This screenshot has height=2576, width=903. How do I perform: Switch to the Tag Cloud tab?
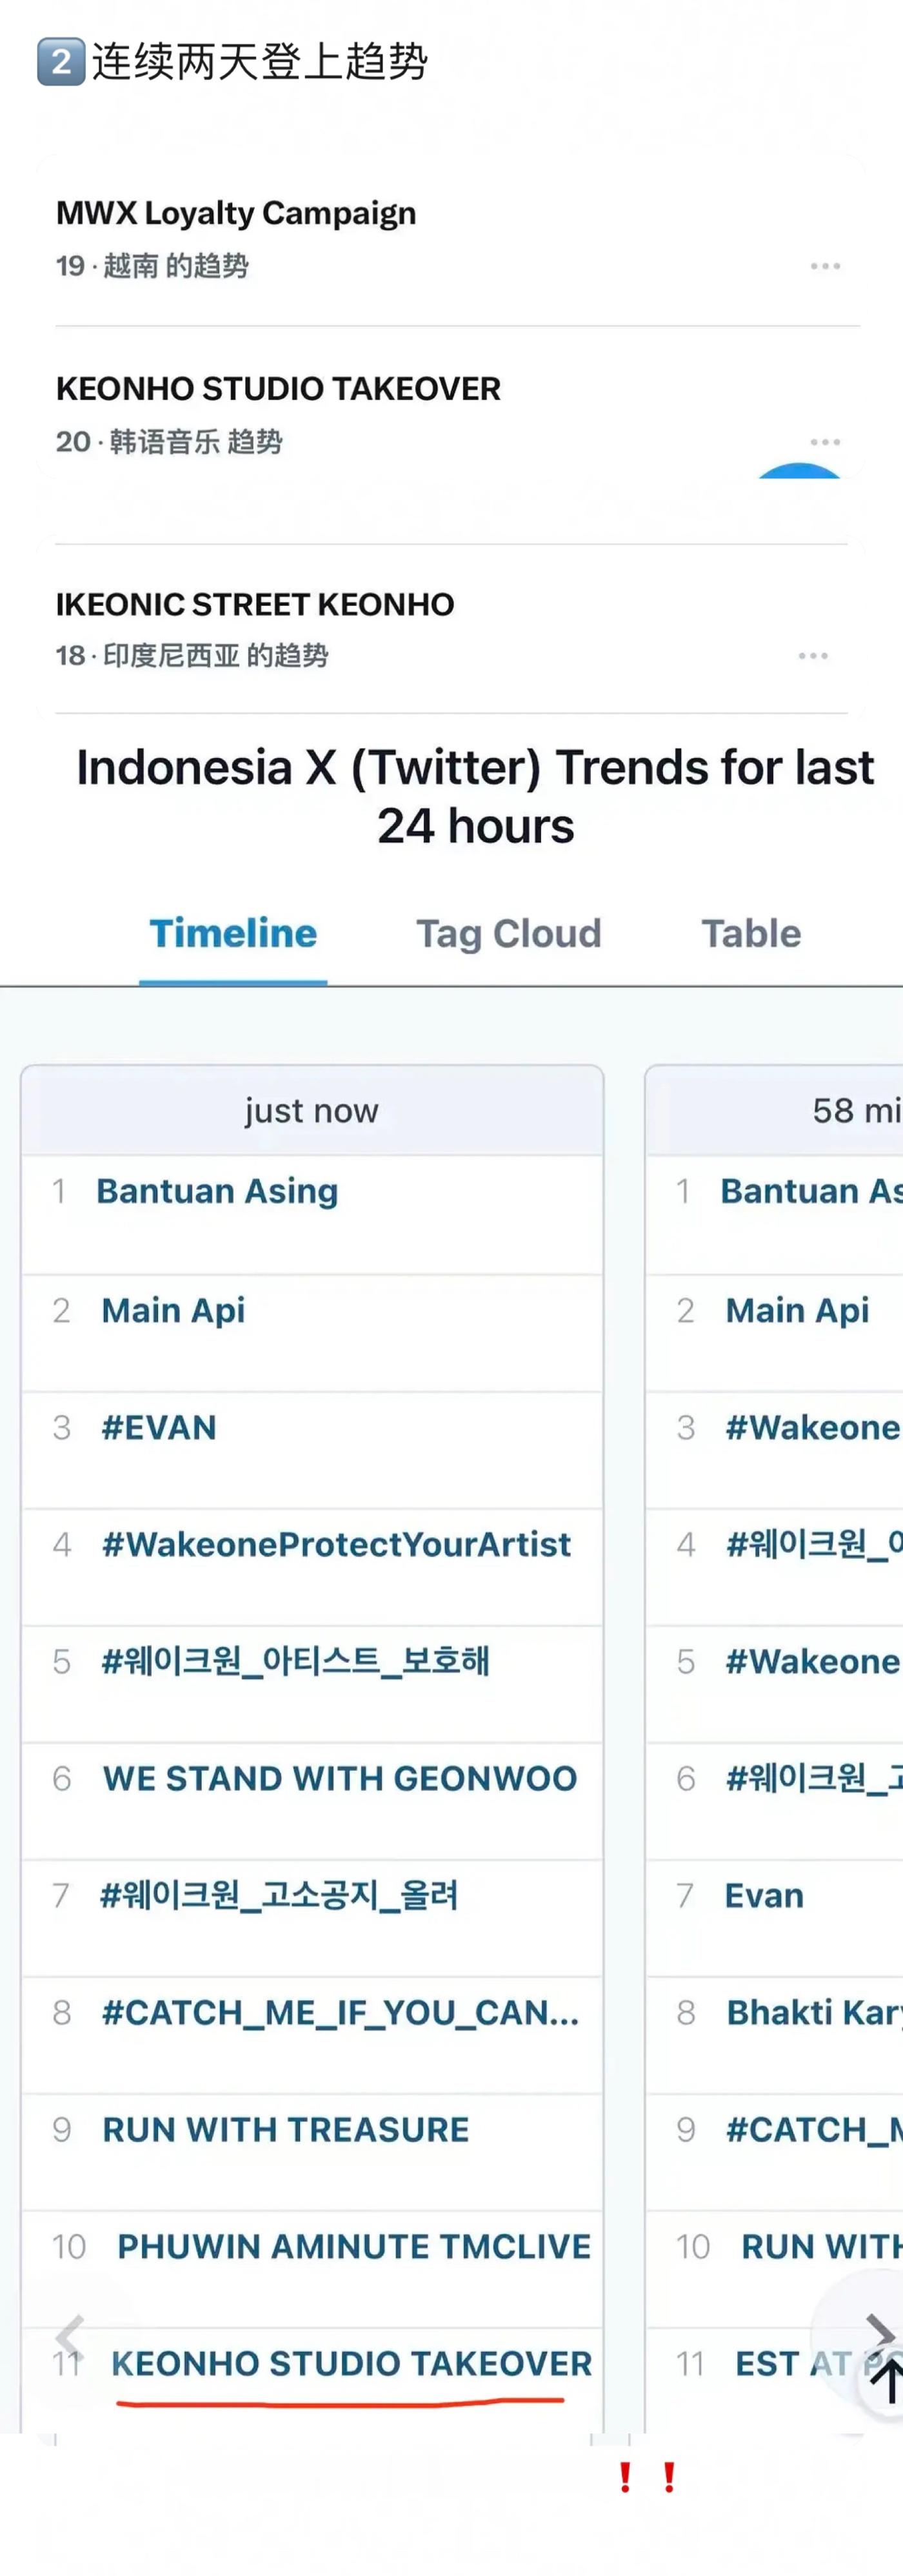click(x=508, y=933)
